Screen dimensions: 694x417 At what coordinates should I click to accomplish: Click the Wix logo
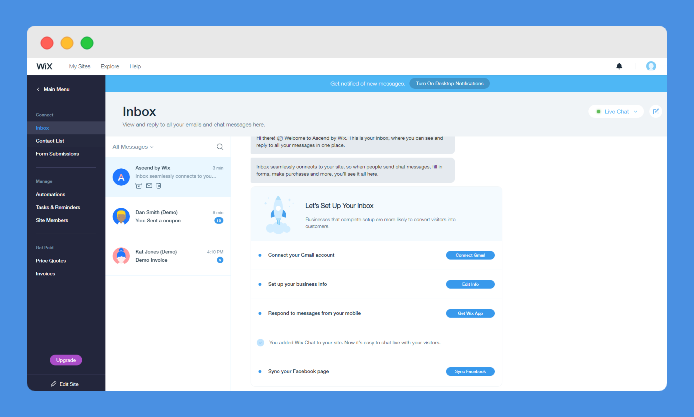(44, 66)
